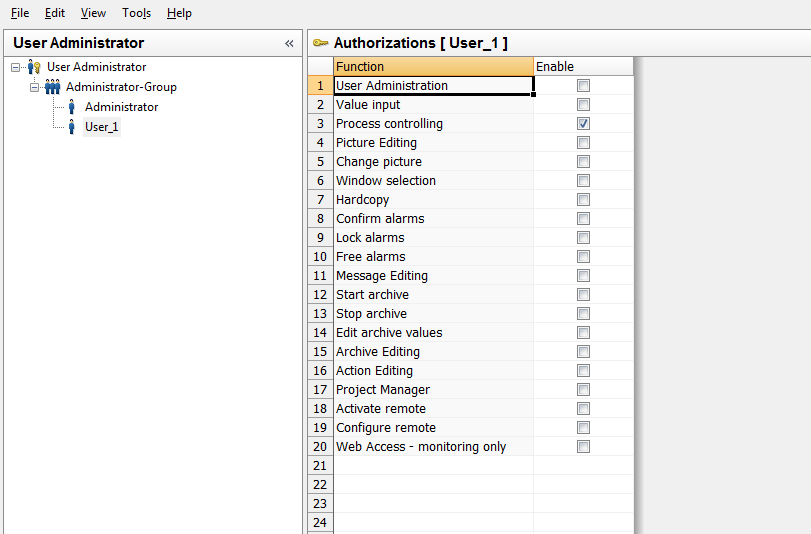Select the Value input function cell
Image resolution: width=811 pixels, height=534 pixels.
coord(433,105)
